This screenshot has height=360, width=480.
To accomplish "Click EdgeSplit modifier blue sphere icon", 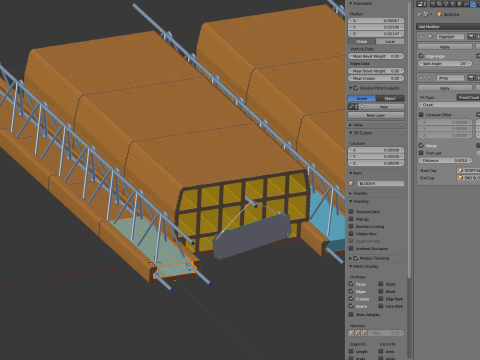I will 430,37.
